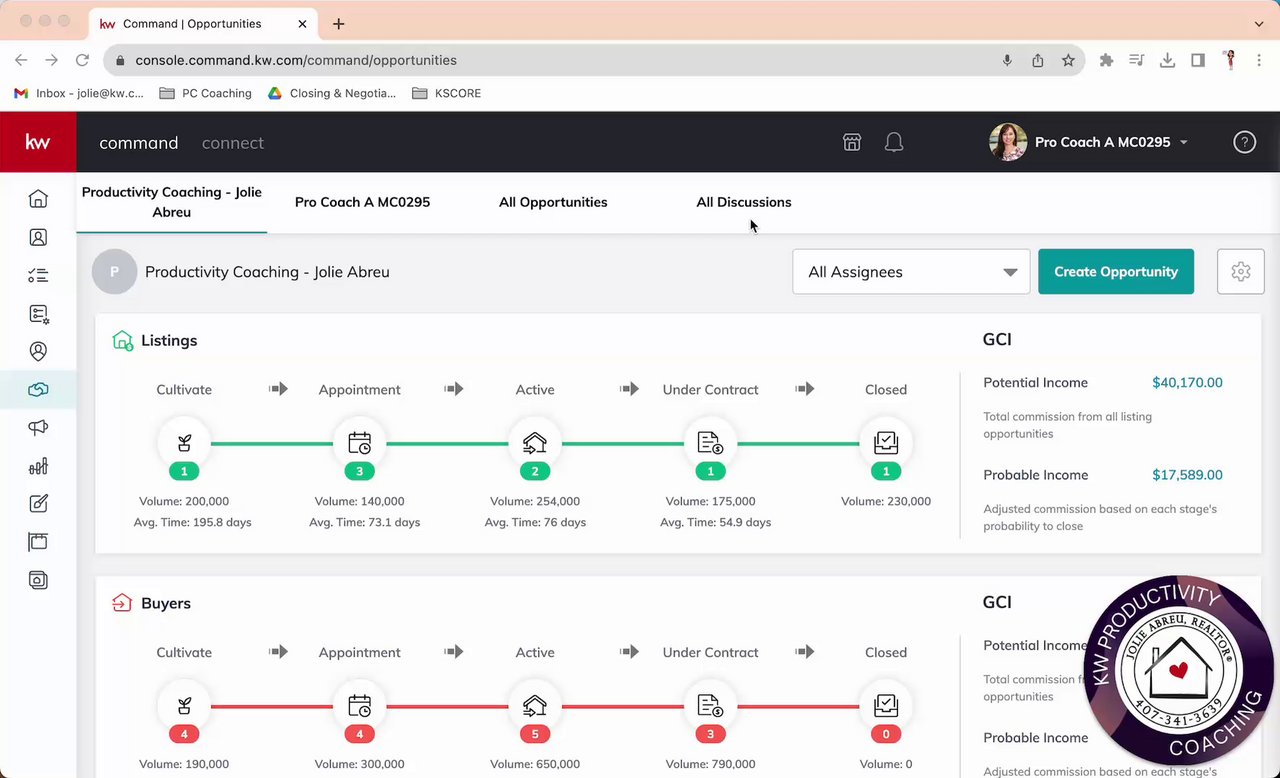
Task: Open Campaigns megaphone sidebar icon
Action: [38, 428]
